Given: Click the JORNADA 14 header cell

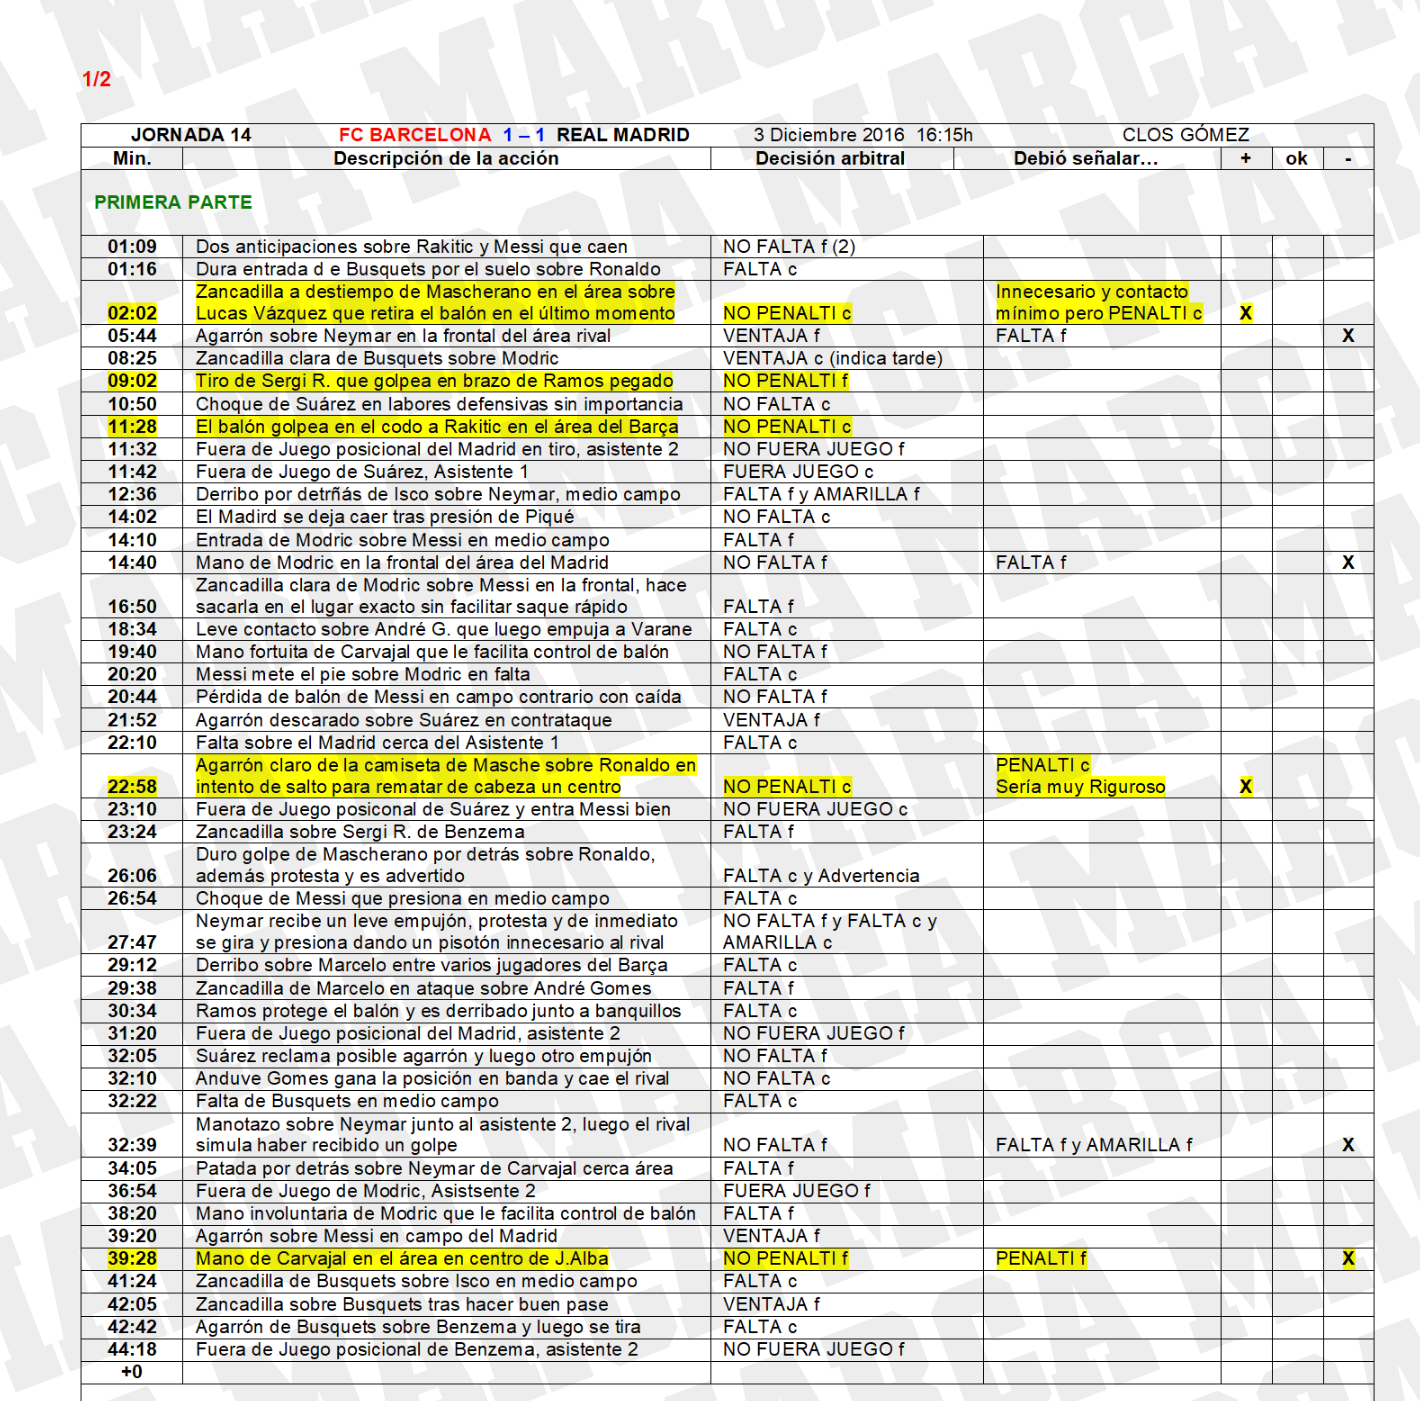Looking at the screenshot, I should click(x=191, y=135).
